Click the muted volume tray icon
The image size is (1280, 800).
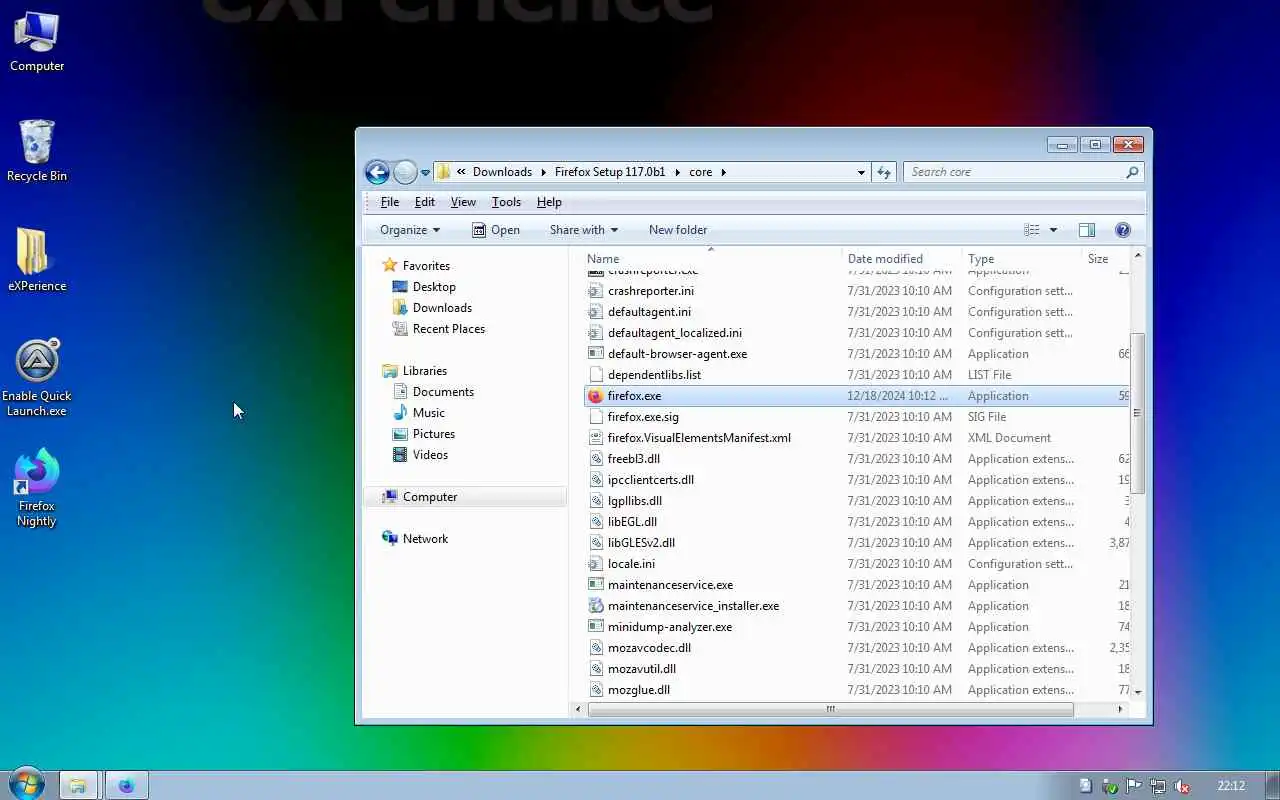[x=1181, y=786]
